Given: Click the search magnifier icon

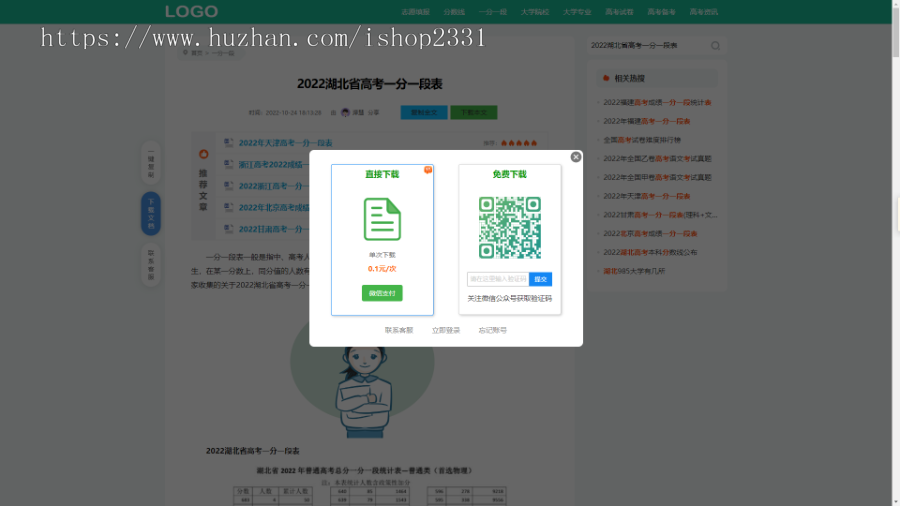Looking at the screenshot, I should 715,45.
